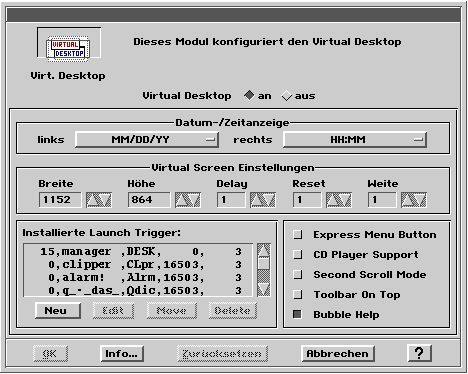Increase Breite with its up arrow
This screenshot has width=468, height=374.
[x=93, y=200]
